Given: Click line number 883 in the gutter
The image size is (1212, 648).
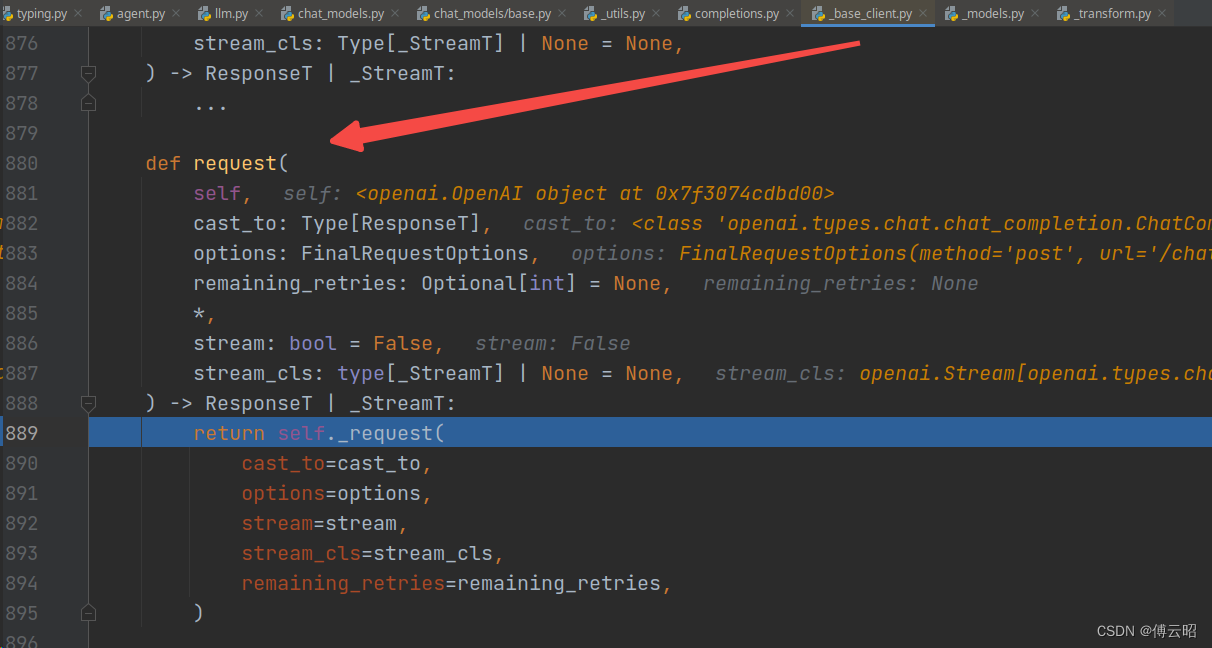Looking at the screenshot, I should (22, 253).
